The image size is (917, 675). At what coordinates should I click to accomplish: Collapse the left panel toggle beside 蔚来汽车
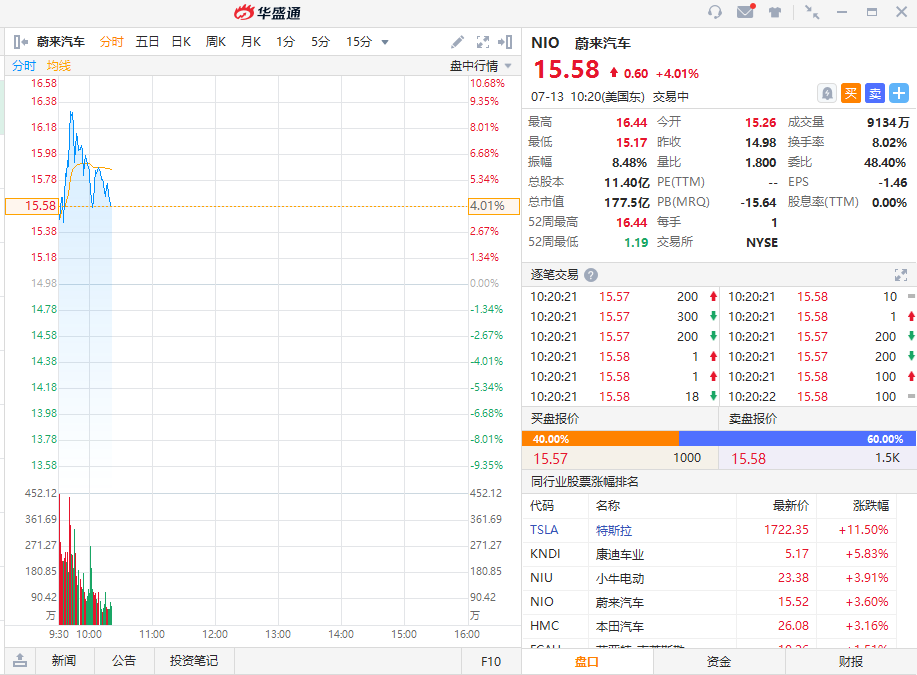(x=20, y=42)
